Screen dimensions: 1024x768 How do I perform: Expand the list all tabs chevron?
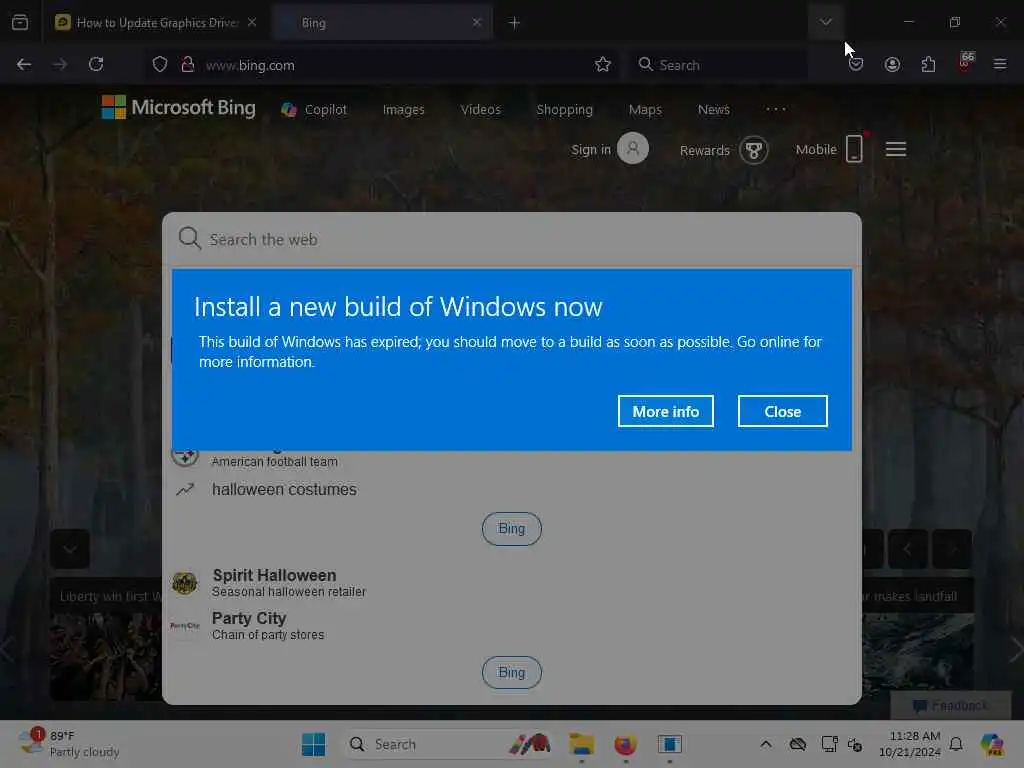(825, 22)
